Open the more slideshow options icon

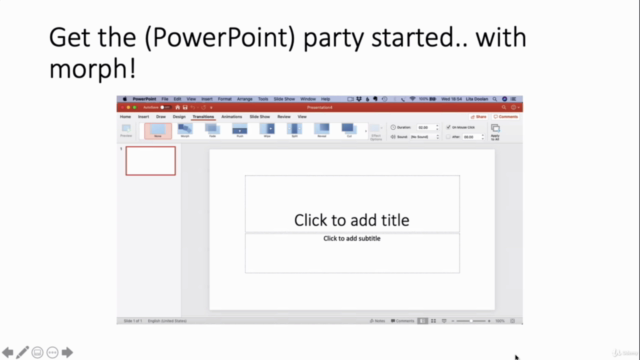52,352
